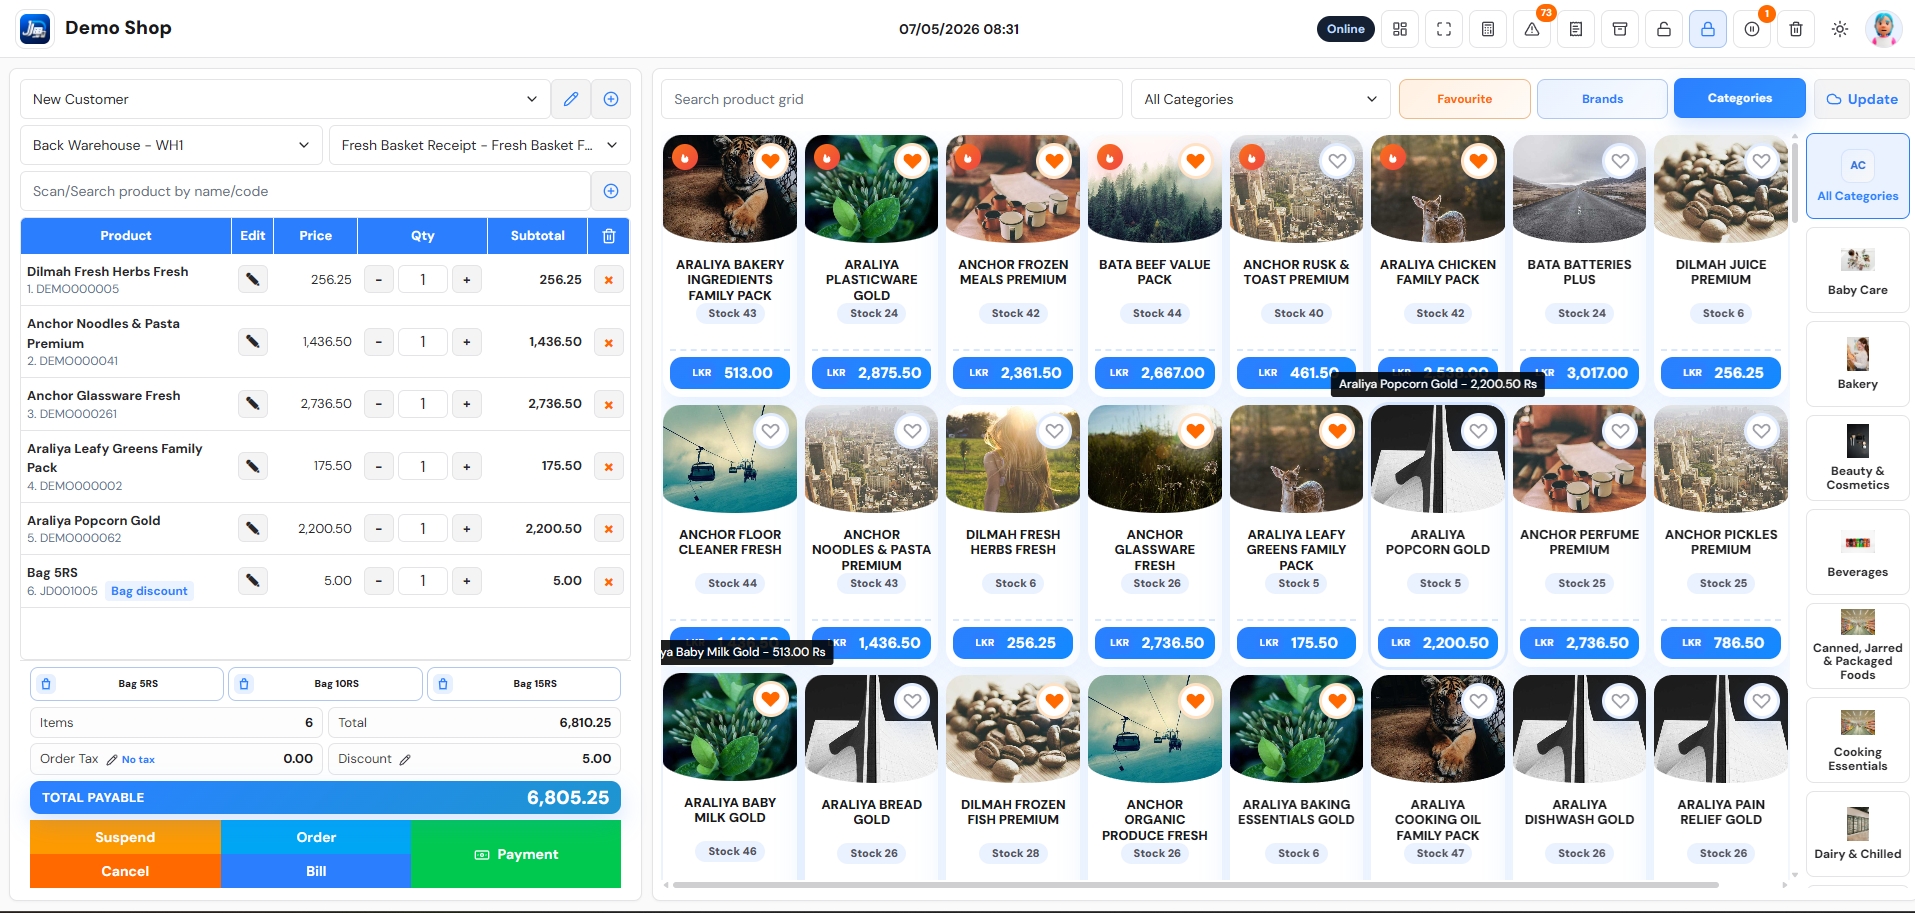Open the receipt list icon in header
The width and height of the screenshot is (1915, 913).
(1576, 29)
